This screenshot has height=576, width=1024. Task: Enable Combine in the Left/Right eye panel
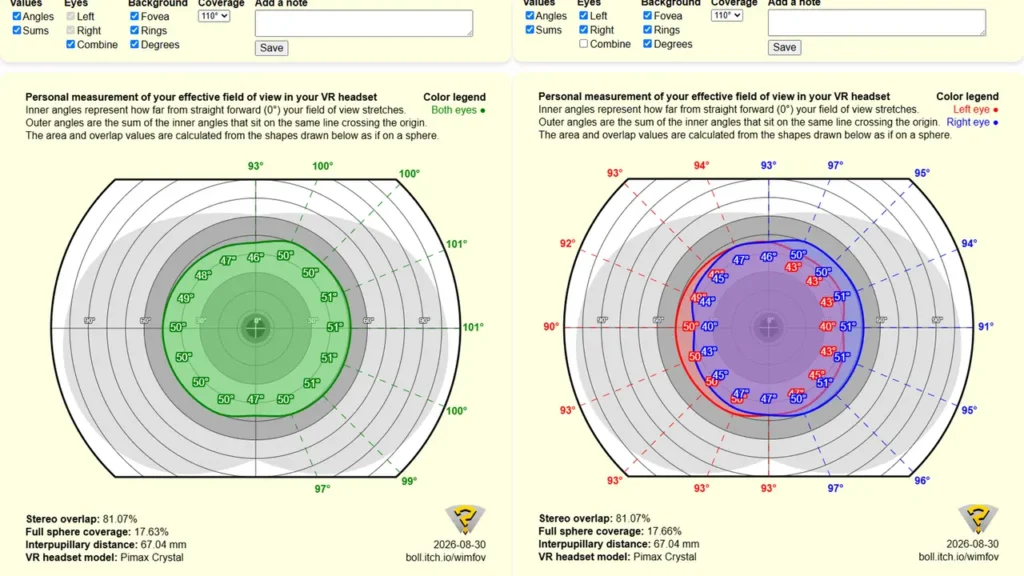click(583, 44)
